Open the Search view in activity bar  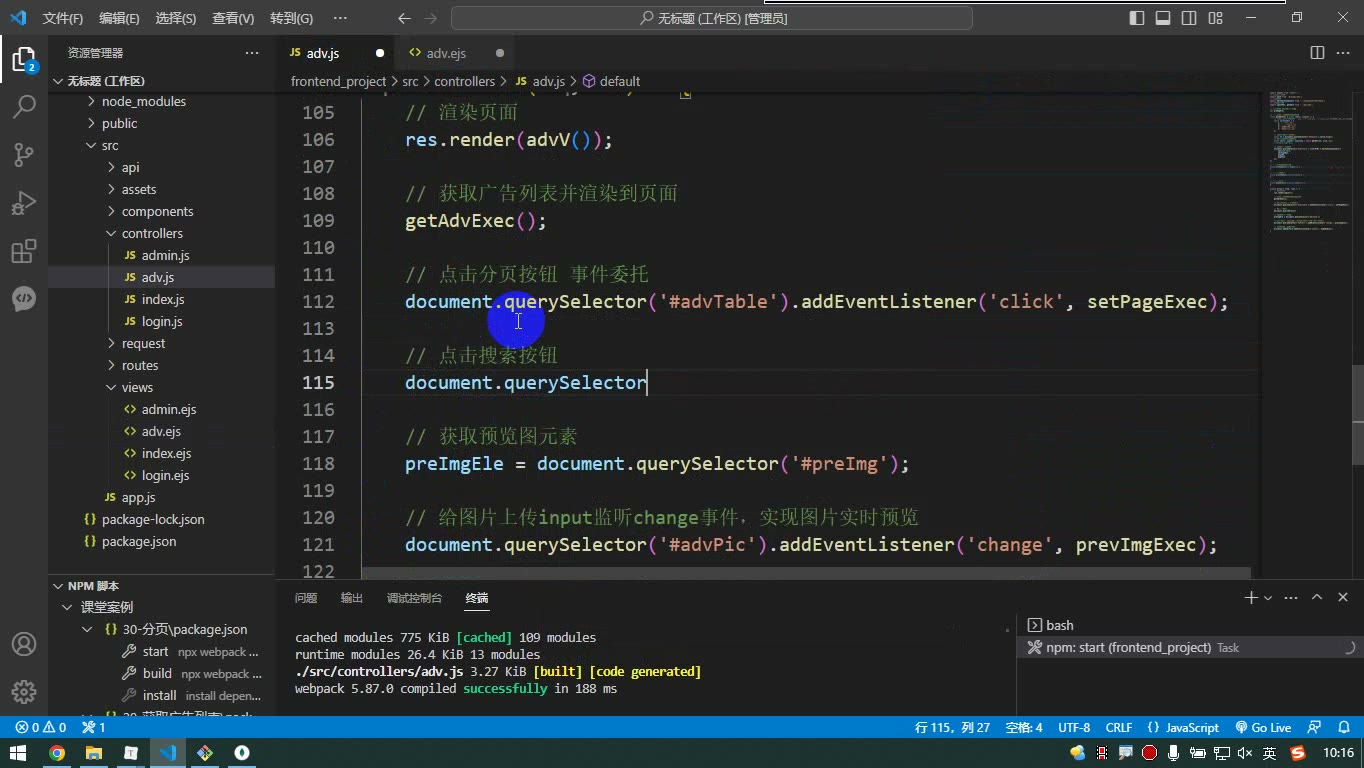pyautogui.click(x=24, y=106)
